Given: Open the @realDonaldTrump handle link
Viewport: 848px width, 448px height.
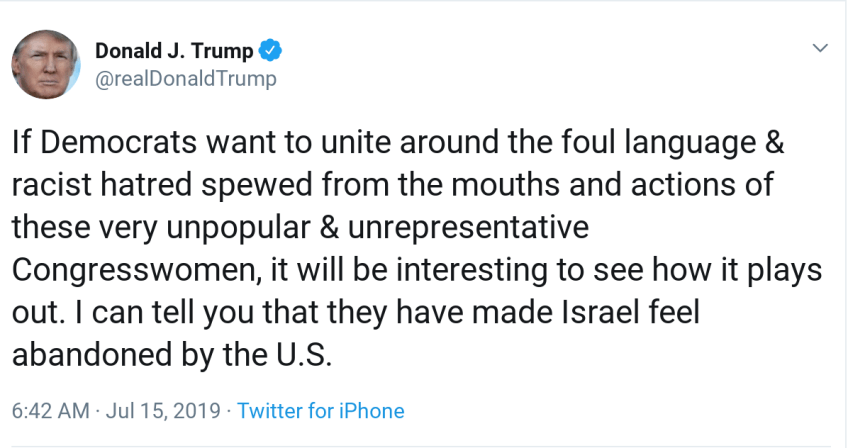Looking at the screenshot, I should 185,78.
